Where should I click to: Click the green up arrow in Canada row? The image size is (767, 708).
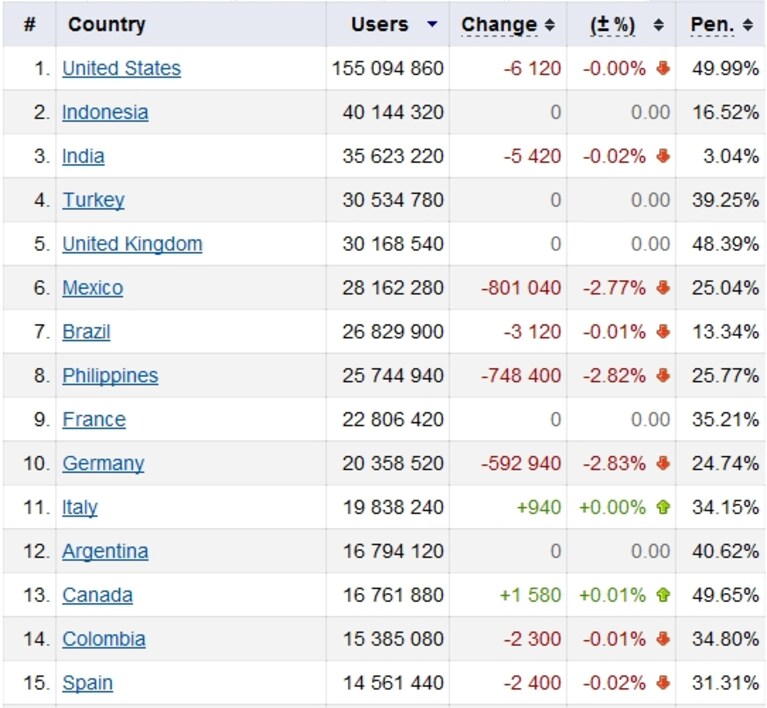coord(663,595)
